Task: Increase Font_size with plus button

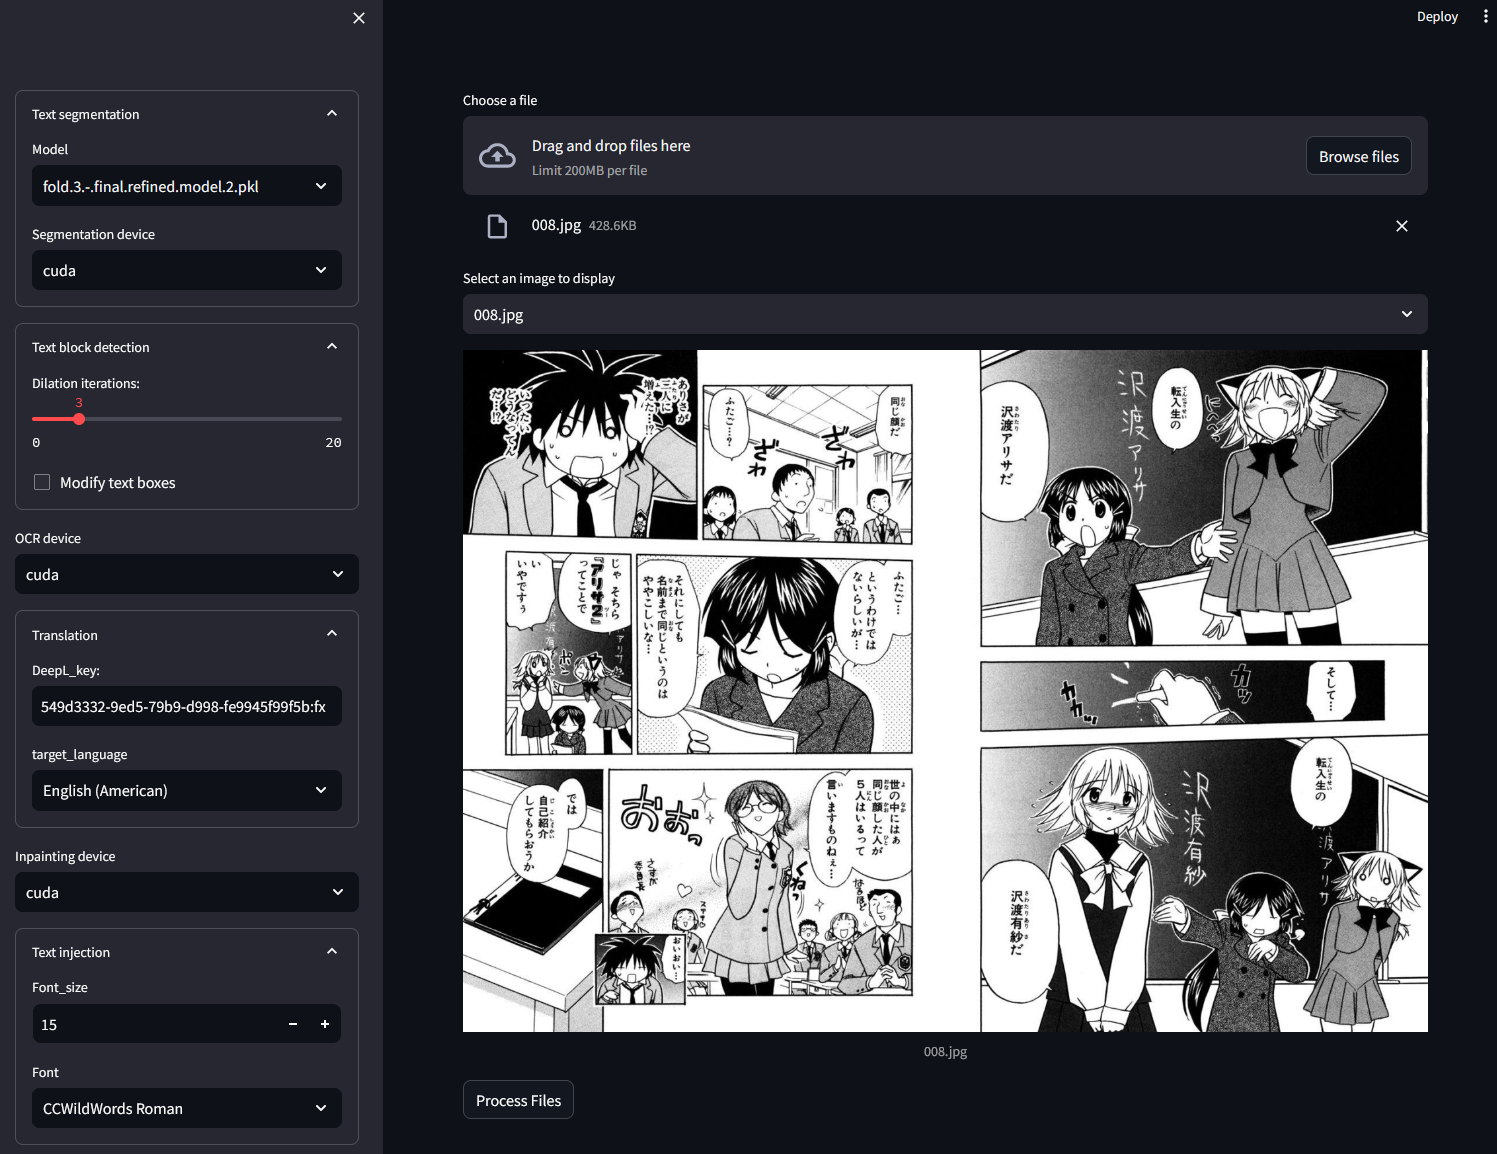Action: tap(325, 1024)
